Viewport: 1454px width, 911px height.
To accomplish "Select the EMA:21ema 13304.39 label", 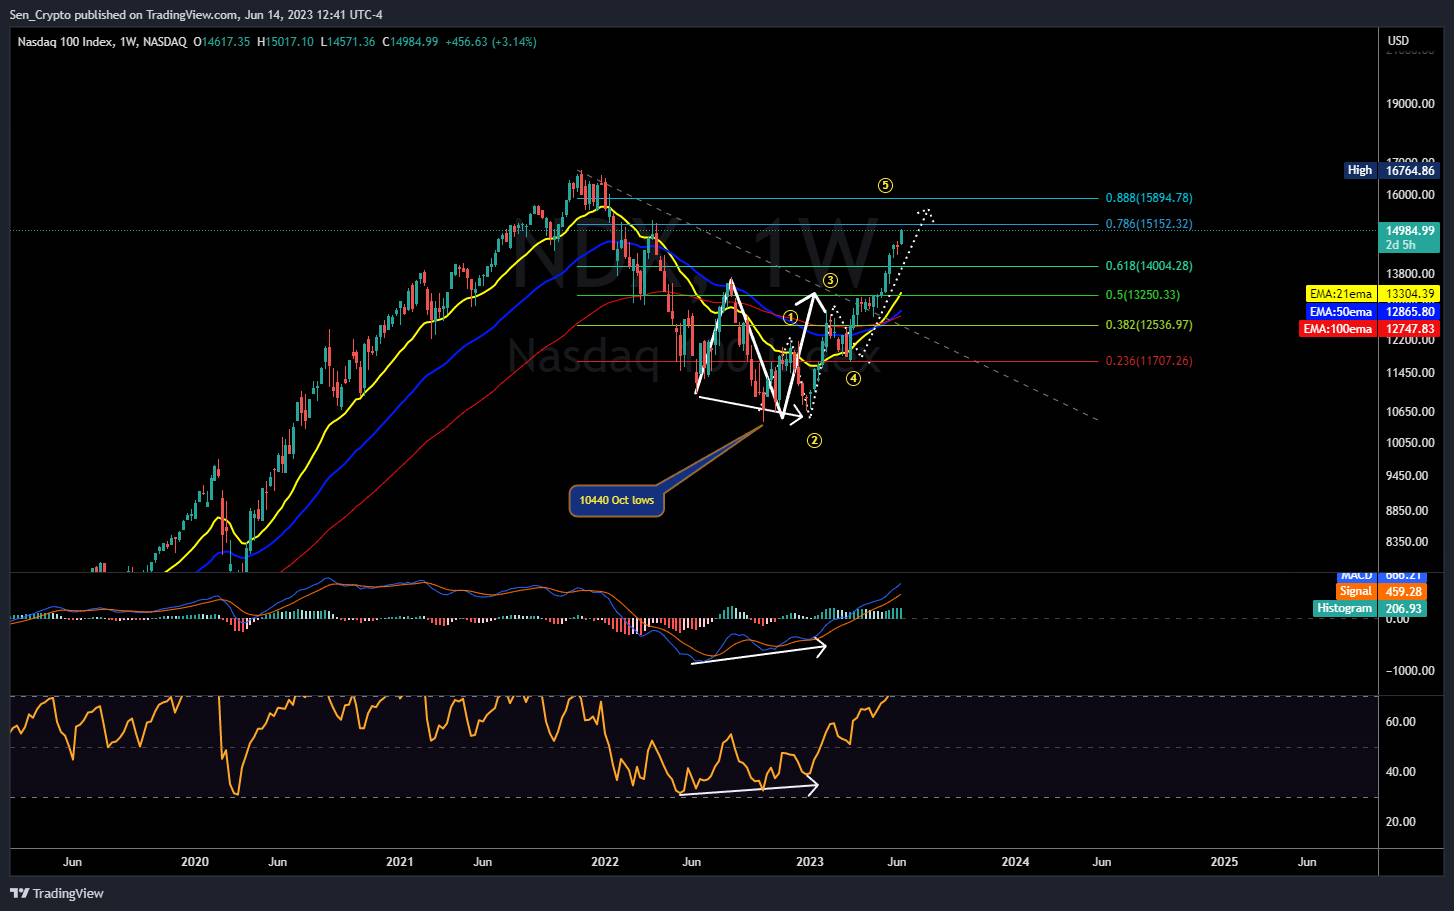I will [1372, 294].
